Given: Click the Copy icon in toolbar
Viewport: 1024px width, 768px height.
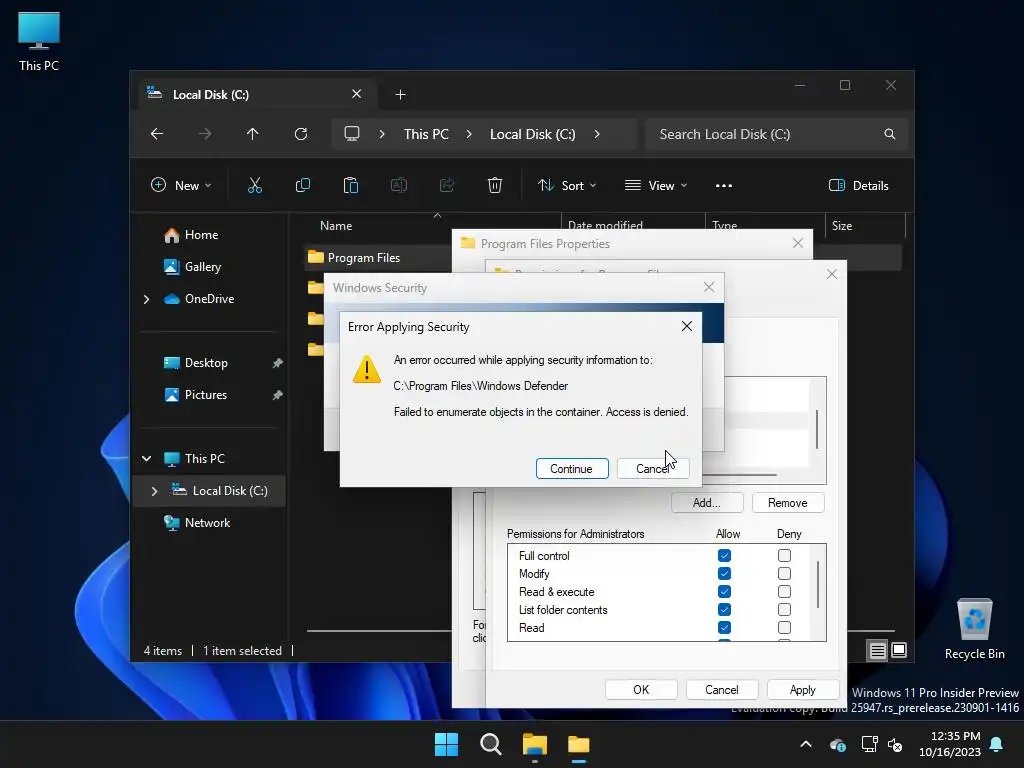Looking at the screenshot, I should pos(302,185).
